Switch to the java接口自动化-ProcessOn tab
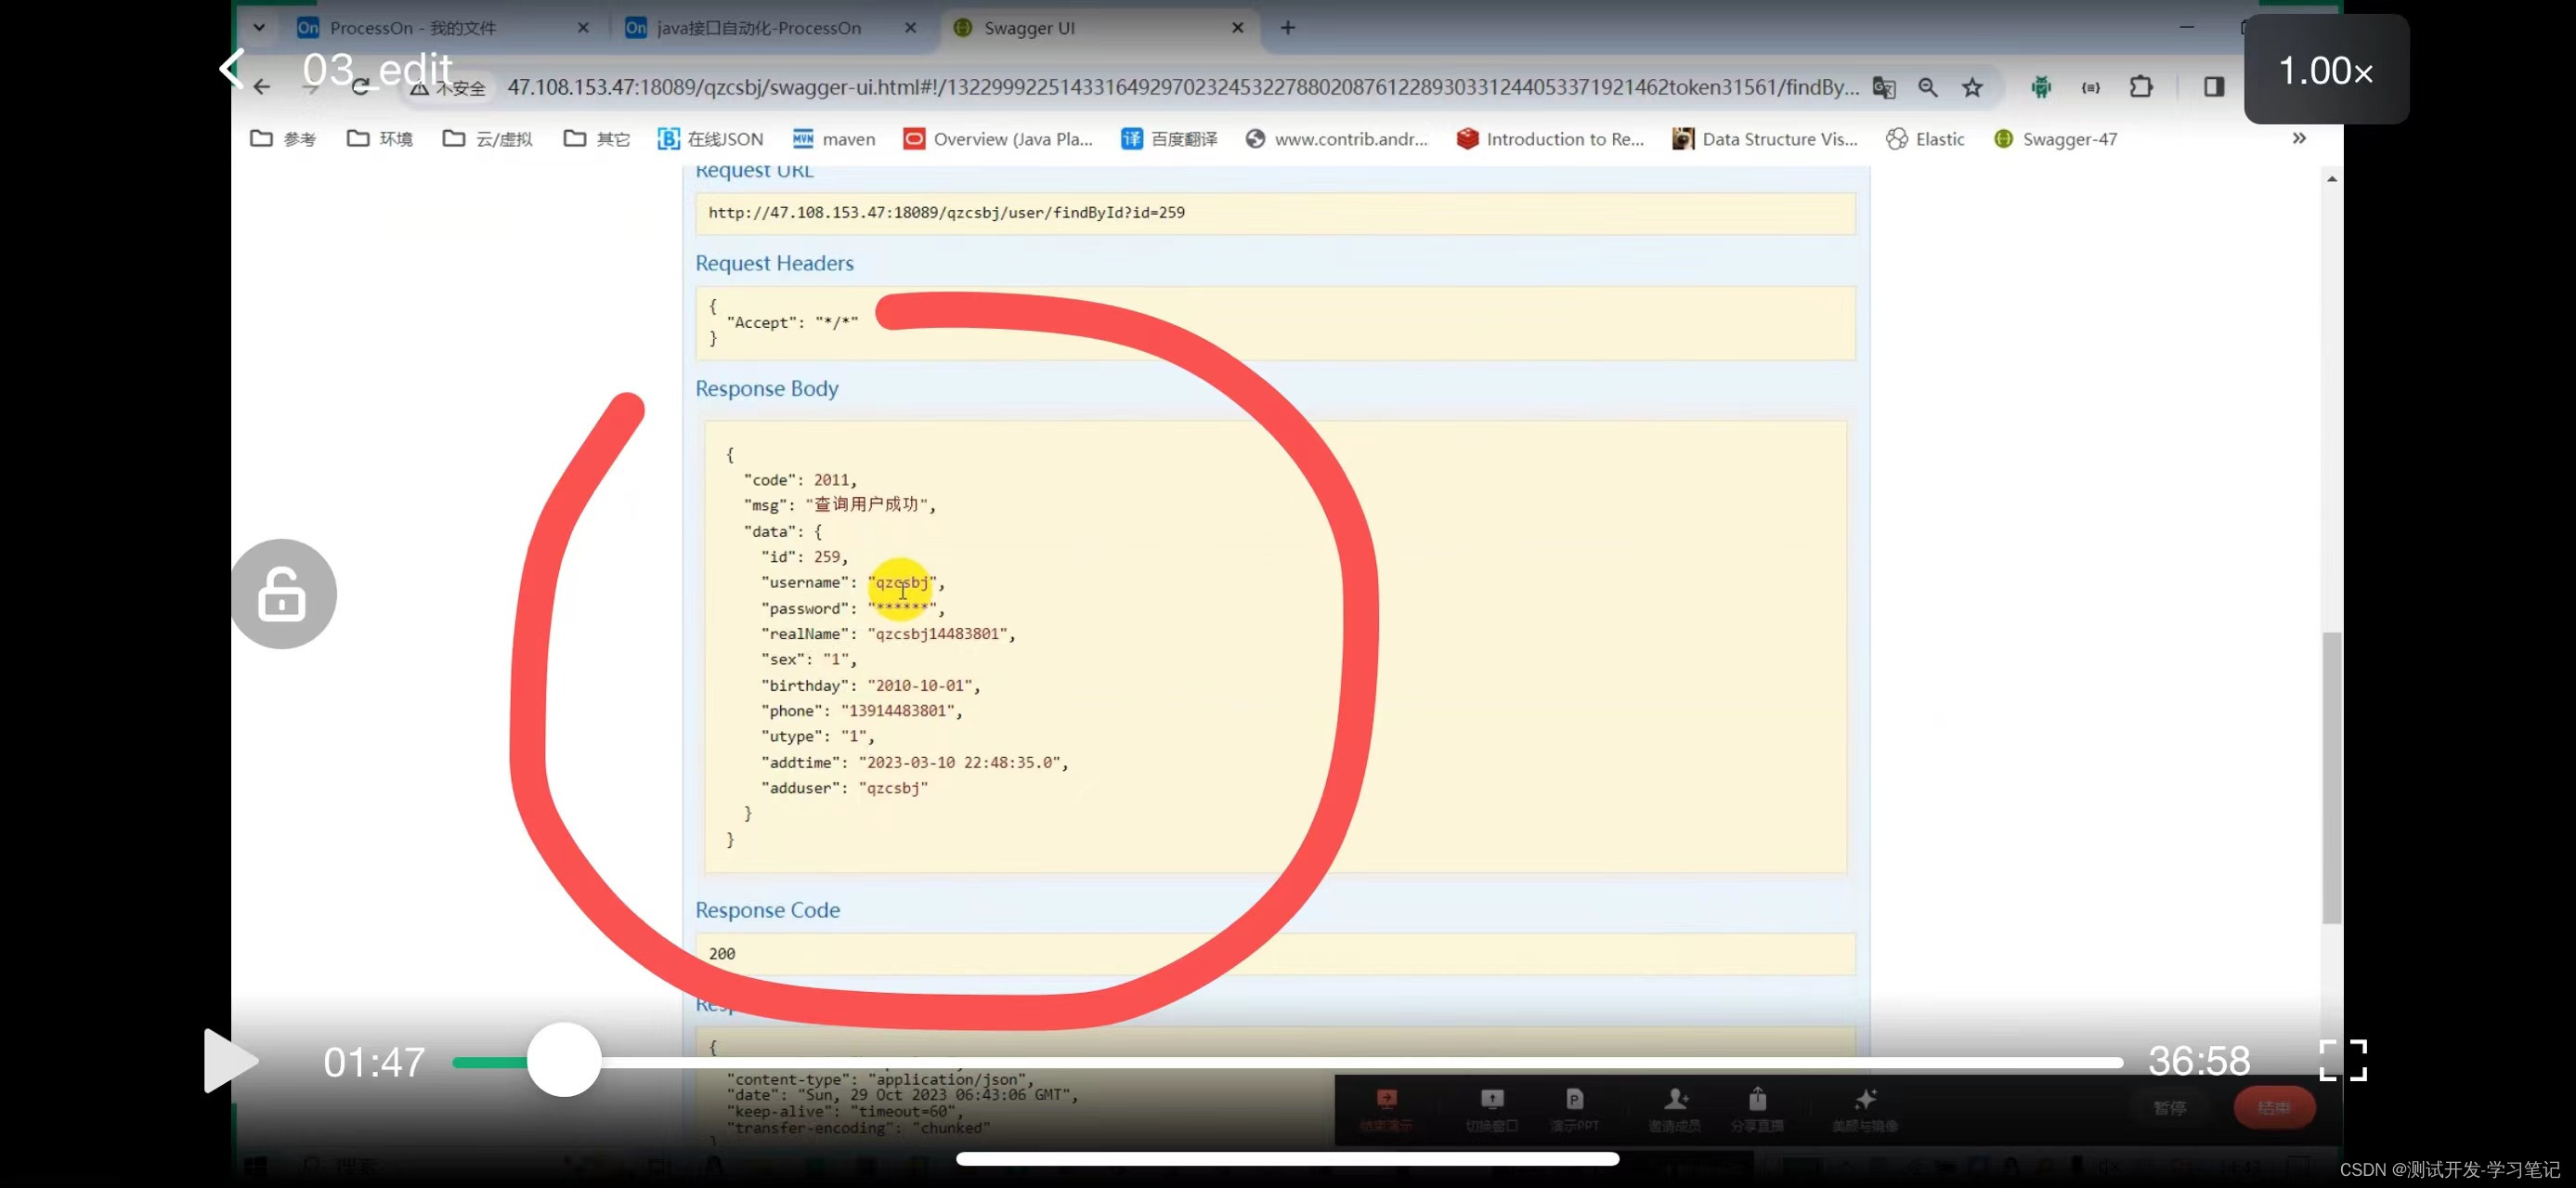 758,28
